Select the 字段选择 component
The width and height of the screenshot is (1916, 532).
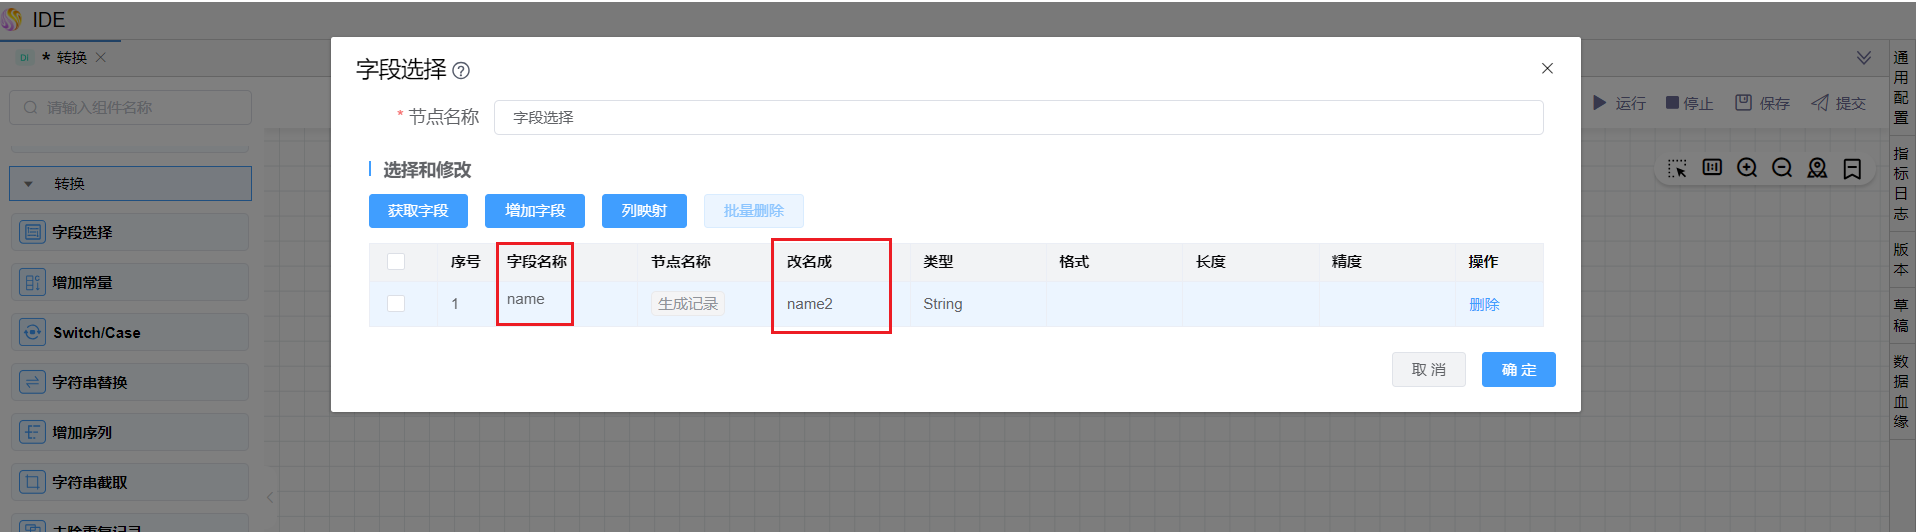130,232
